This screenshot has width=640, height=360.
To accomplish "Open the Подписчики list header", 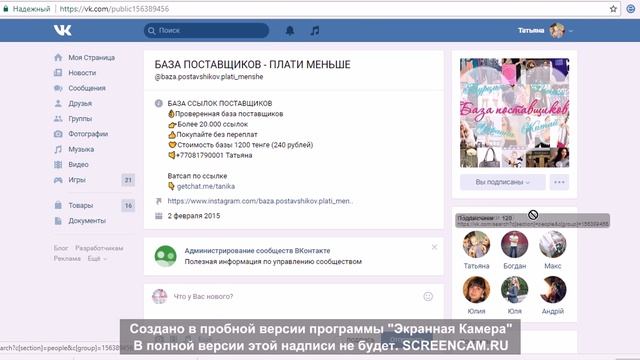I will pyautogui.click(x=484, y=218).
